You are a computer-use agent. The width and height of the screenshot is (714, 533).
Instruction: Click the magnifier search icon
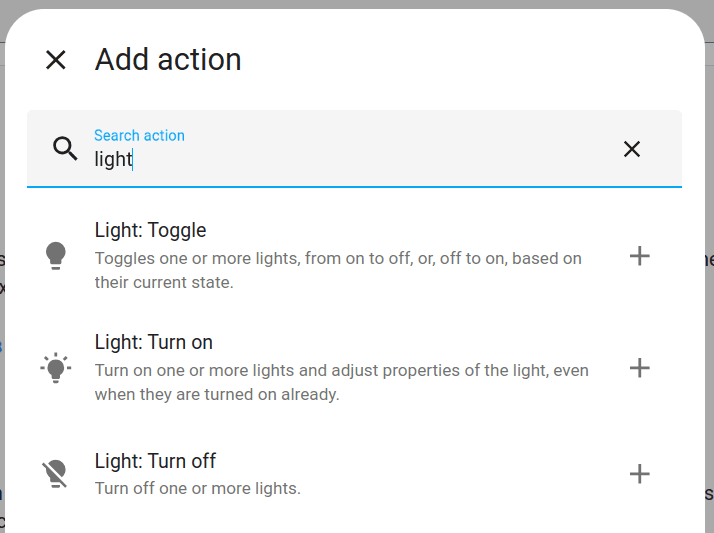pos(65,148)
